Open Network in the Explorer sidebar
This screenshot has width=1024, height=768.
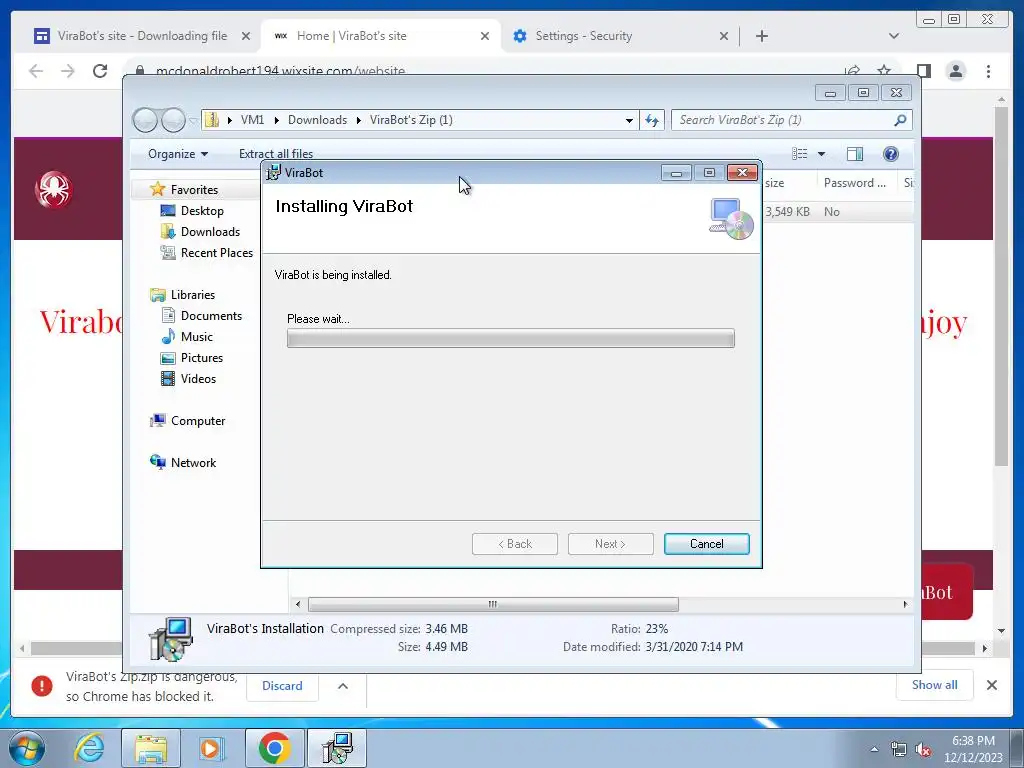tap(193, 462)
